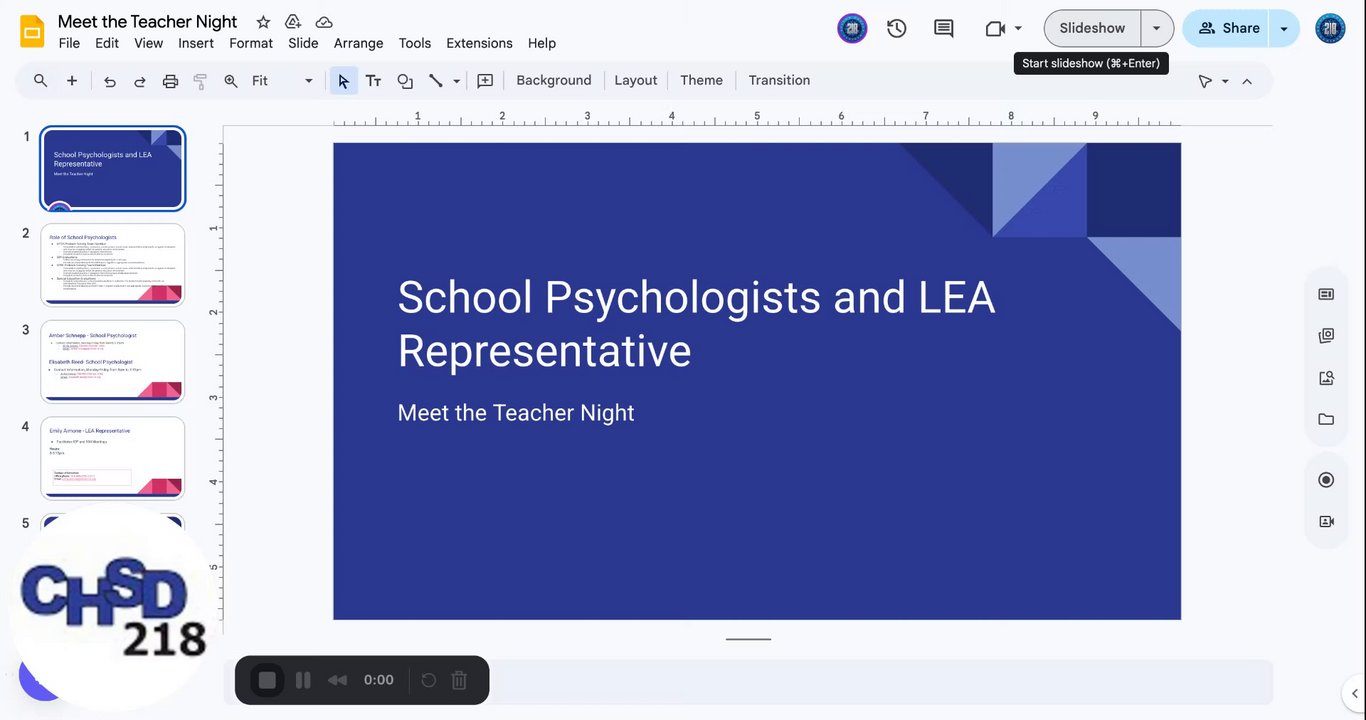Open the Transition panel button
This screenshot has width=1366, height=720.
(x=779, y=81)
